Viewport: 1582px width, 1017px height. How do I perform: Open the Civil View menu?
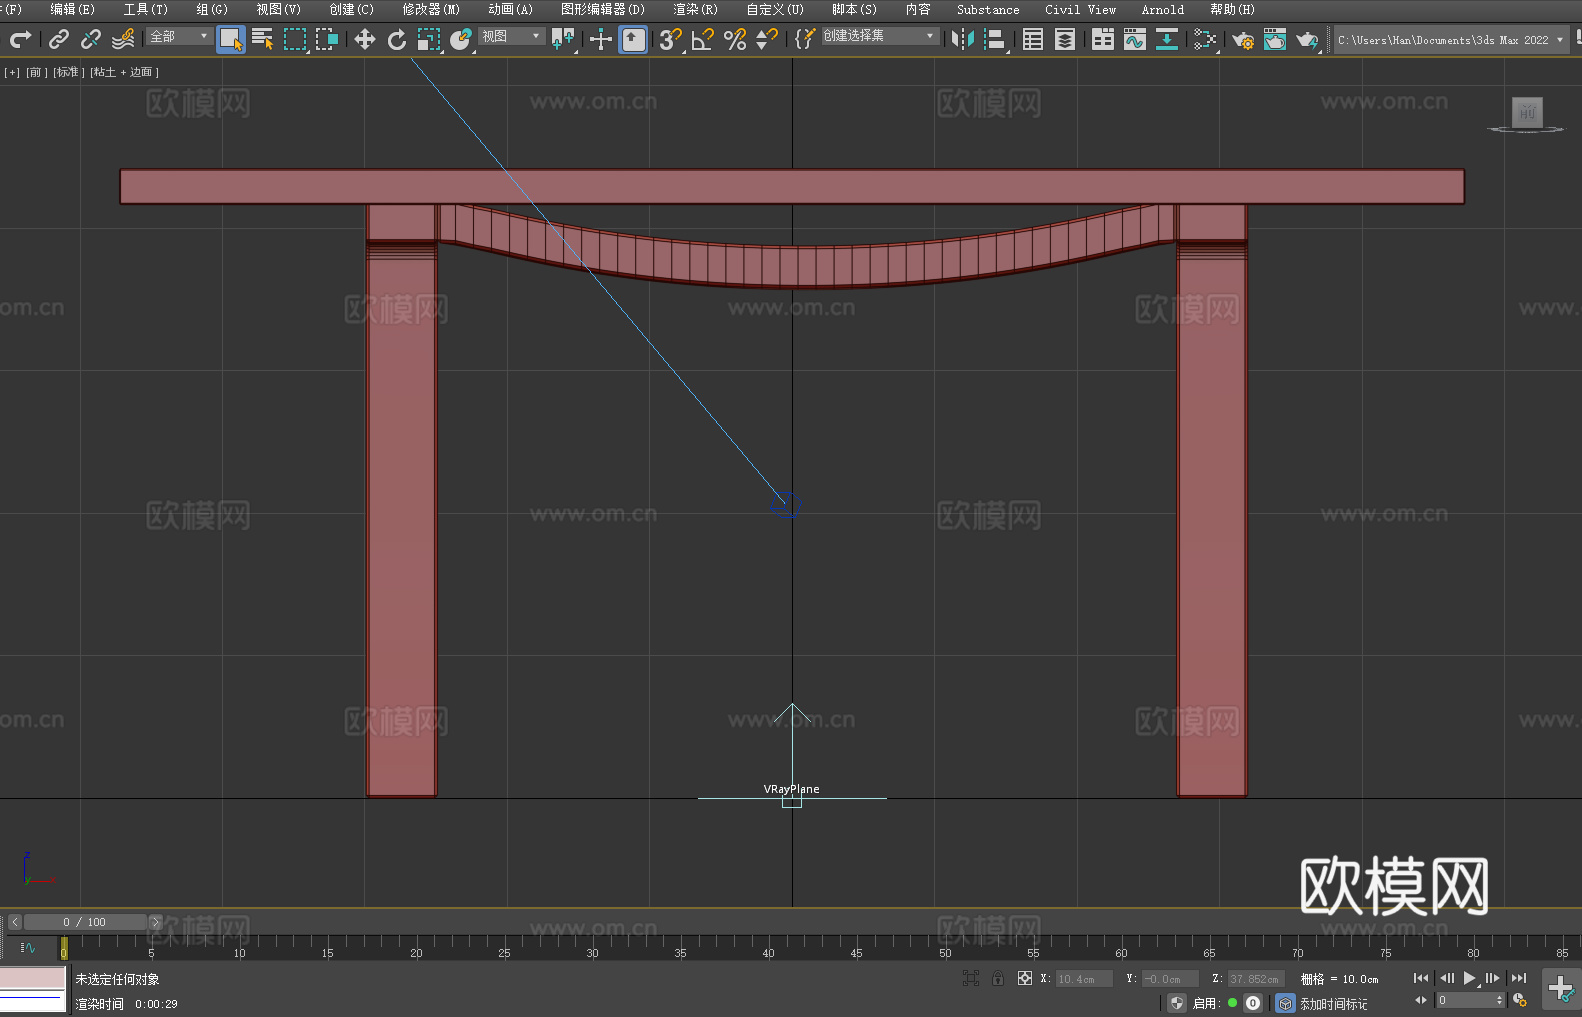[x=1080, y=9]
